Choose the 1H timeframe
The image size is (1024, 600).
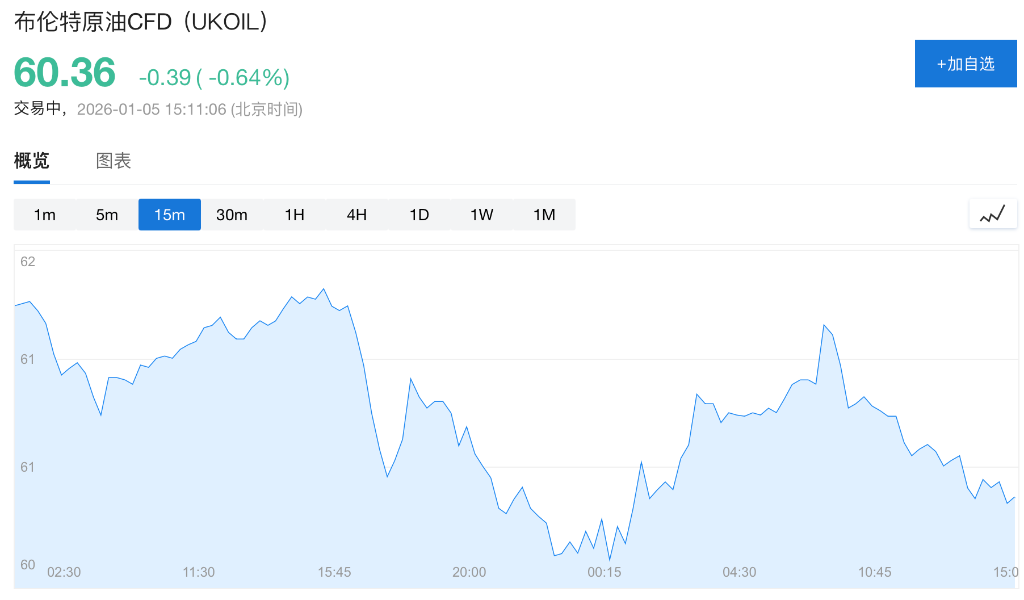pos(294,215)
